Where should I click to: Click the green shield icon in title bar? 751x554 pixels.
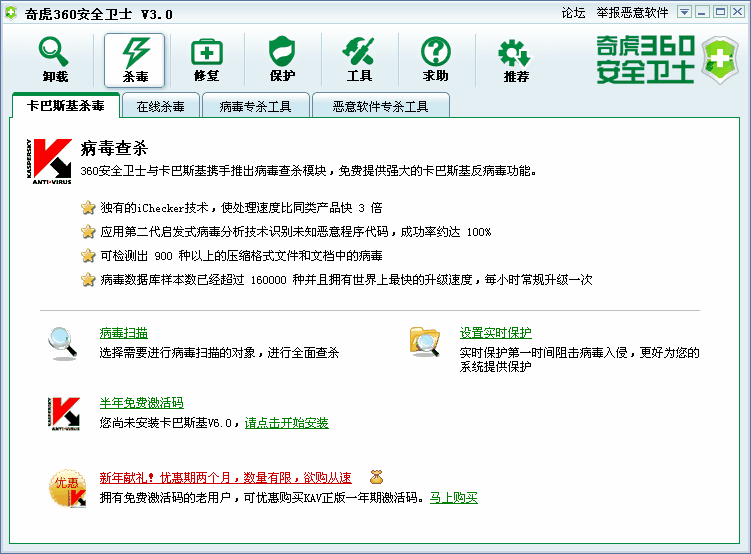[x=11, y=13]
